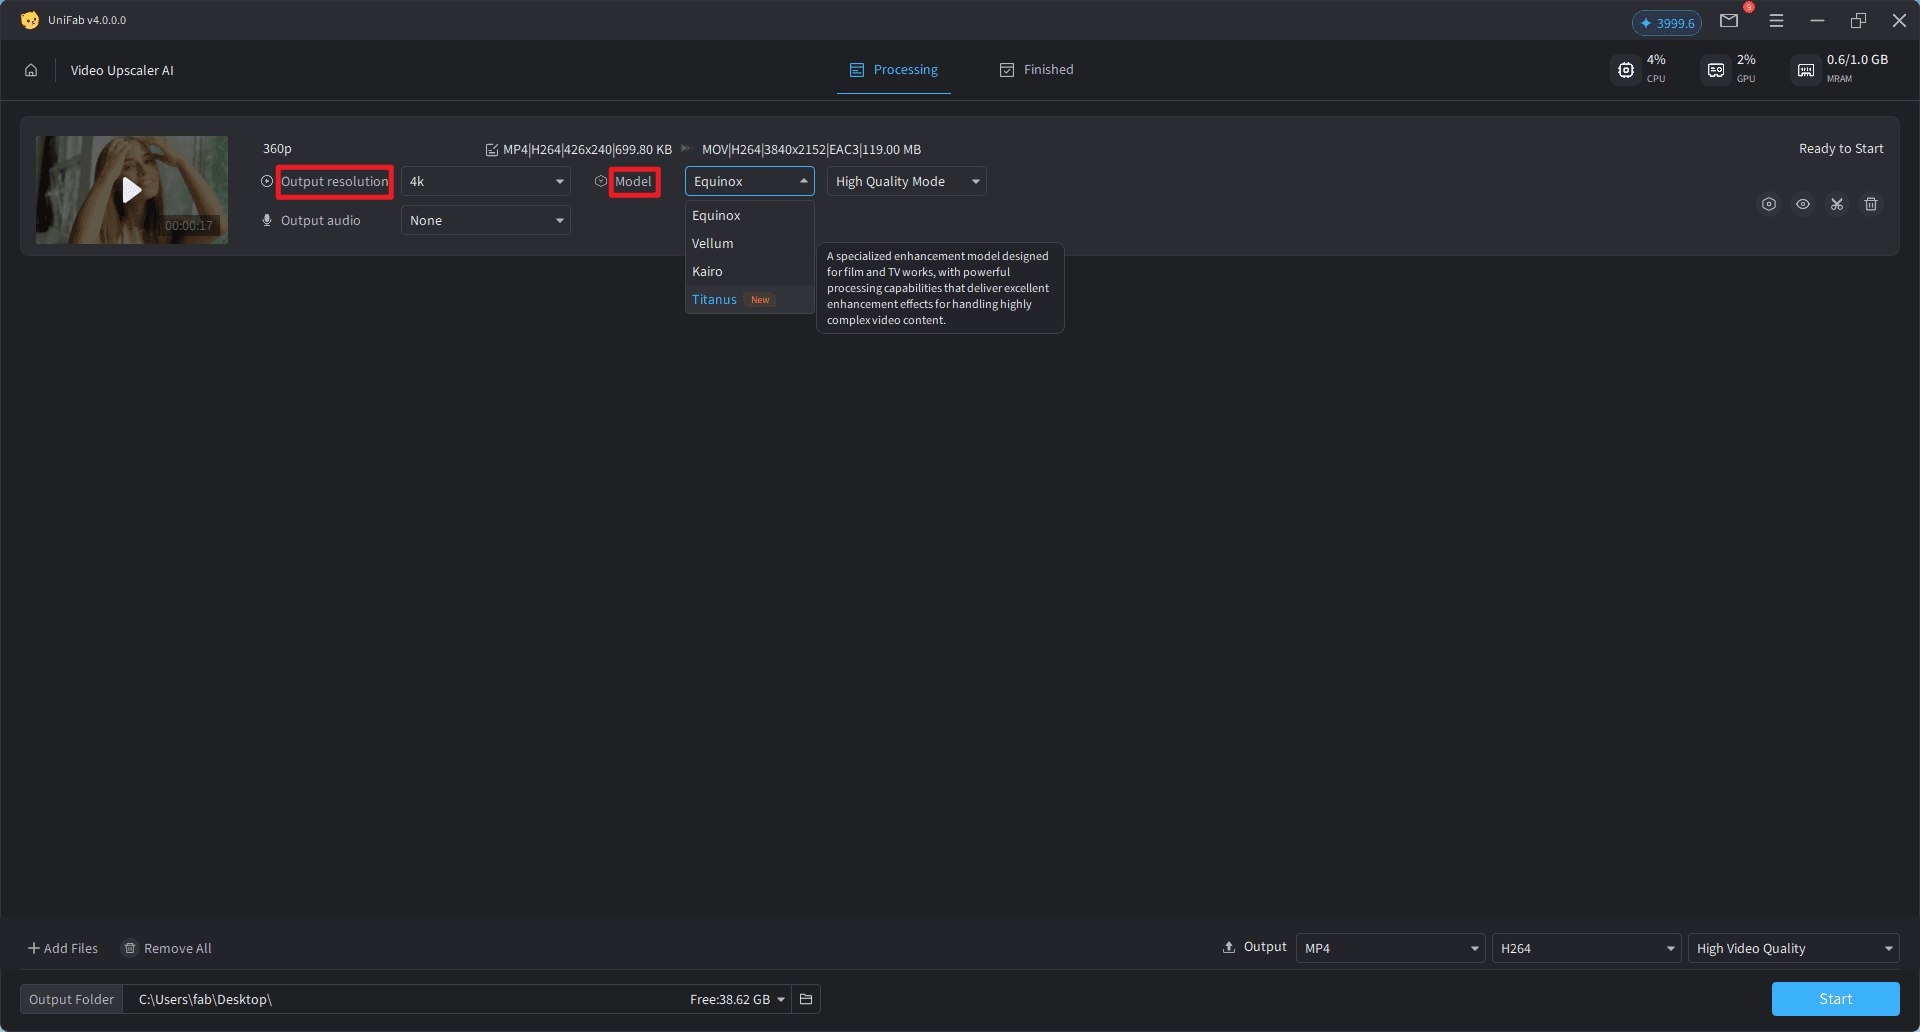Toggle preview with the eye icon
Image resolution: width=1920 pixels, height=1032 pixels.
pyautogui.click(x=1803, y=204)
